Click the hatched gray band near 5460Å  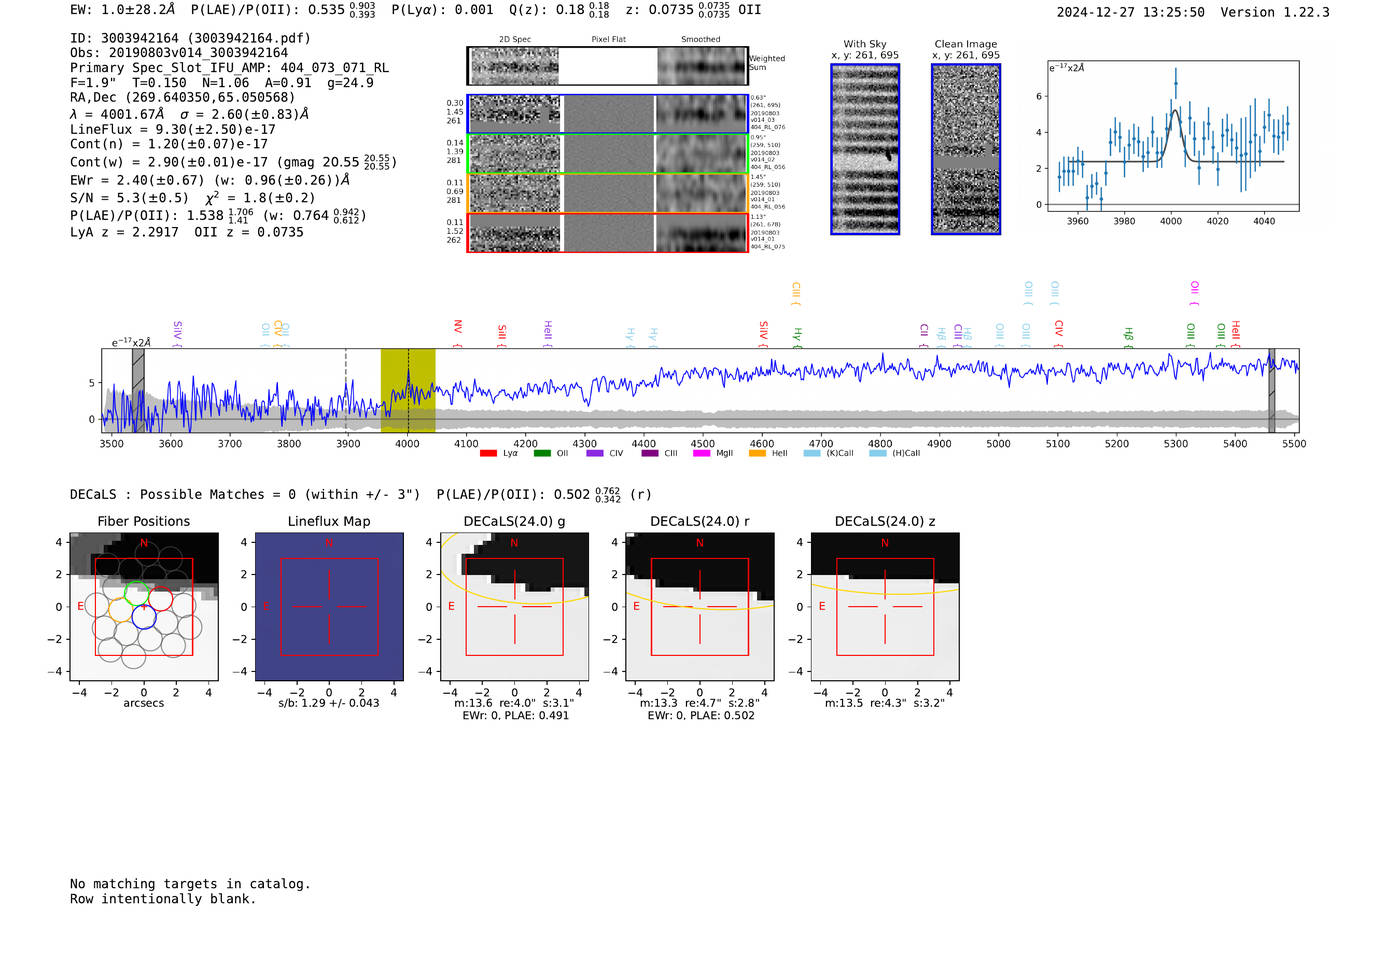pyautogui.click(x=1272, y=390)
